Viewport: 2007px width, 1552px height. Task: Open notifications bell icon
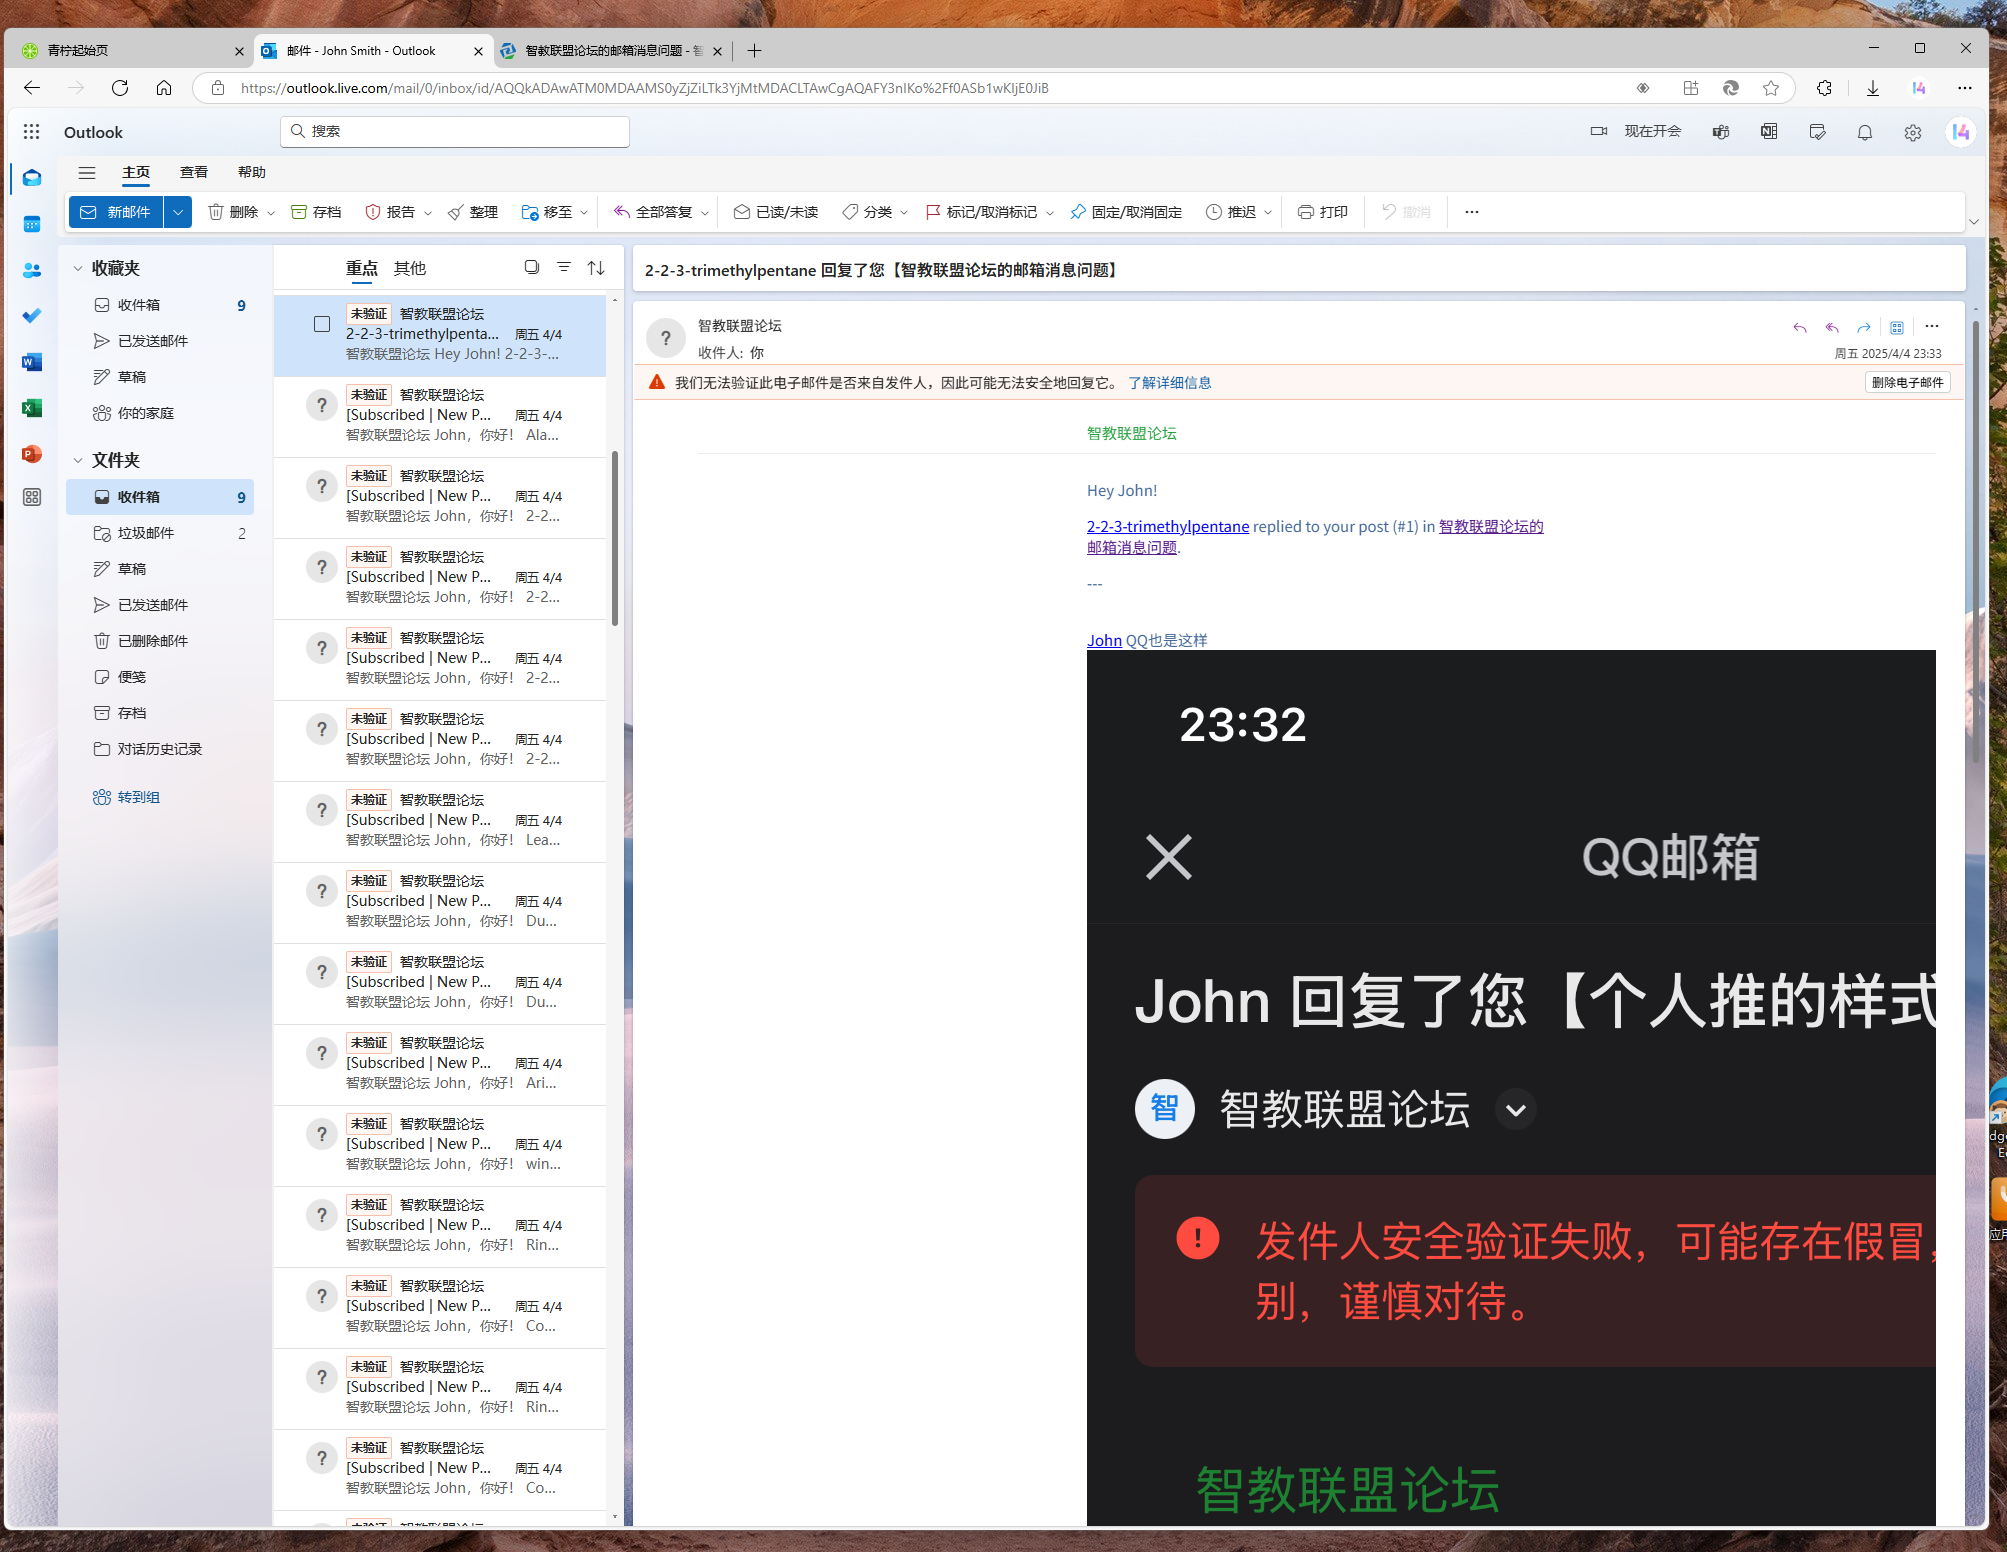(1864, 132)
